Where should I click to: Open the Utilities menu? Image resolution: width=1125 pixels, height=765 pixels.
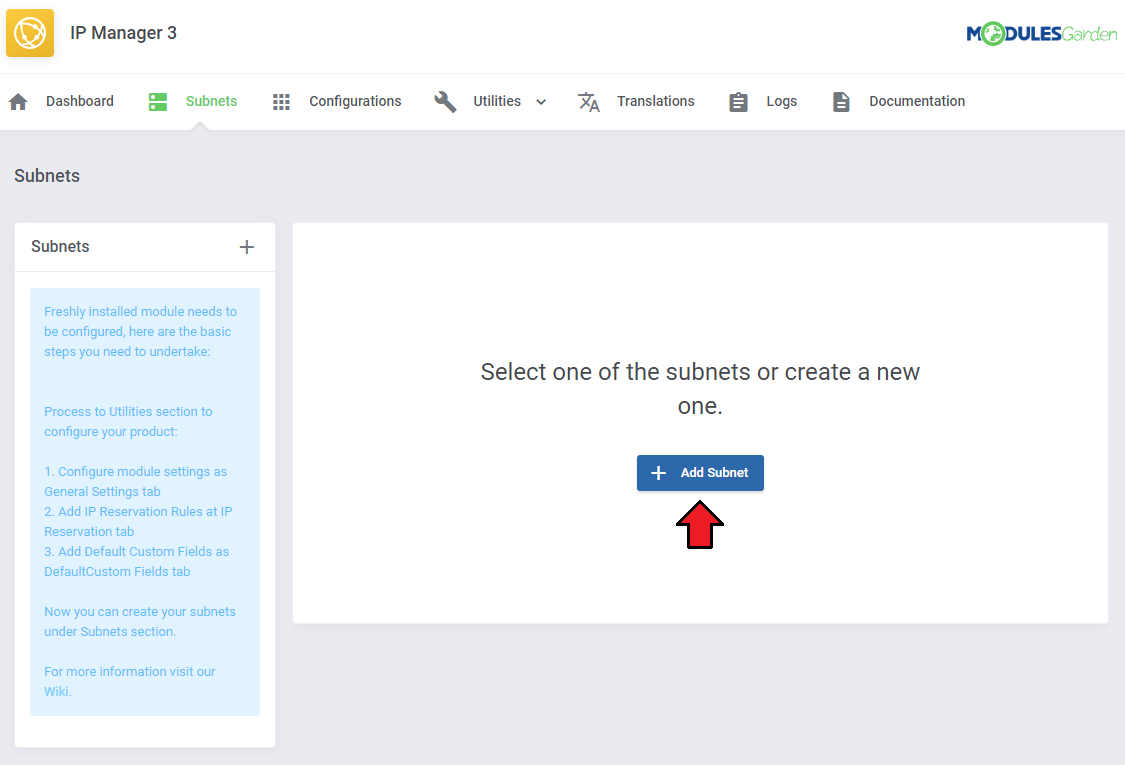click(496, 101)
